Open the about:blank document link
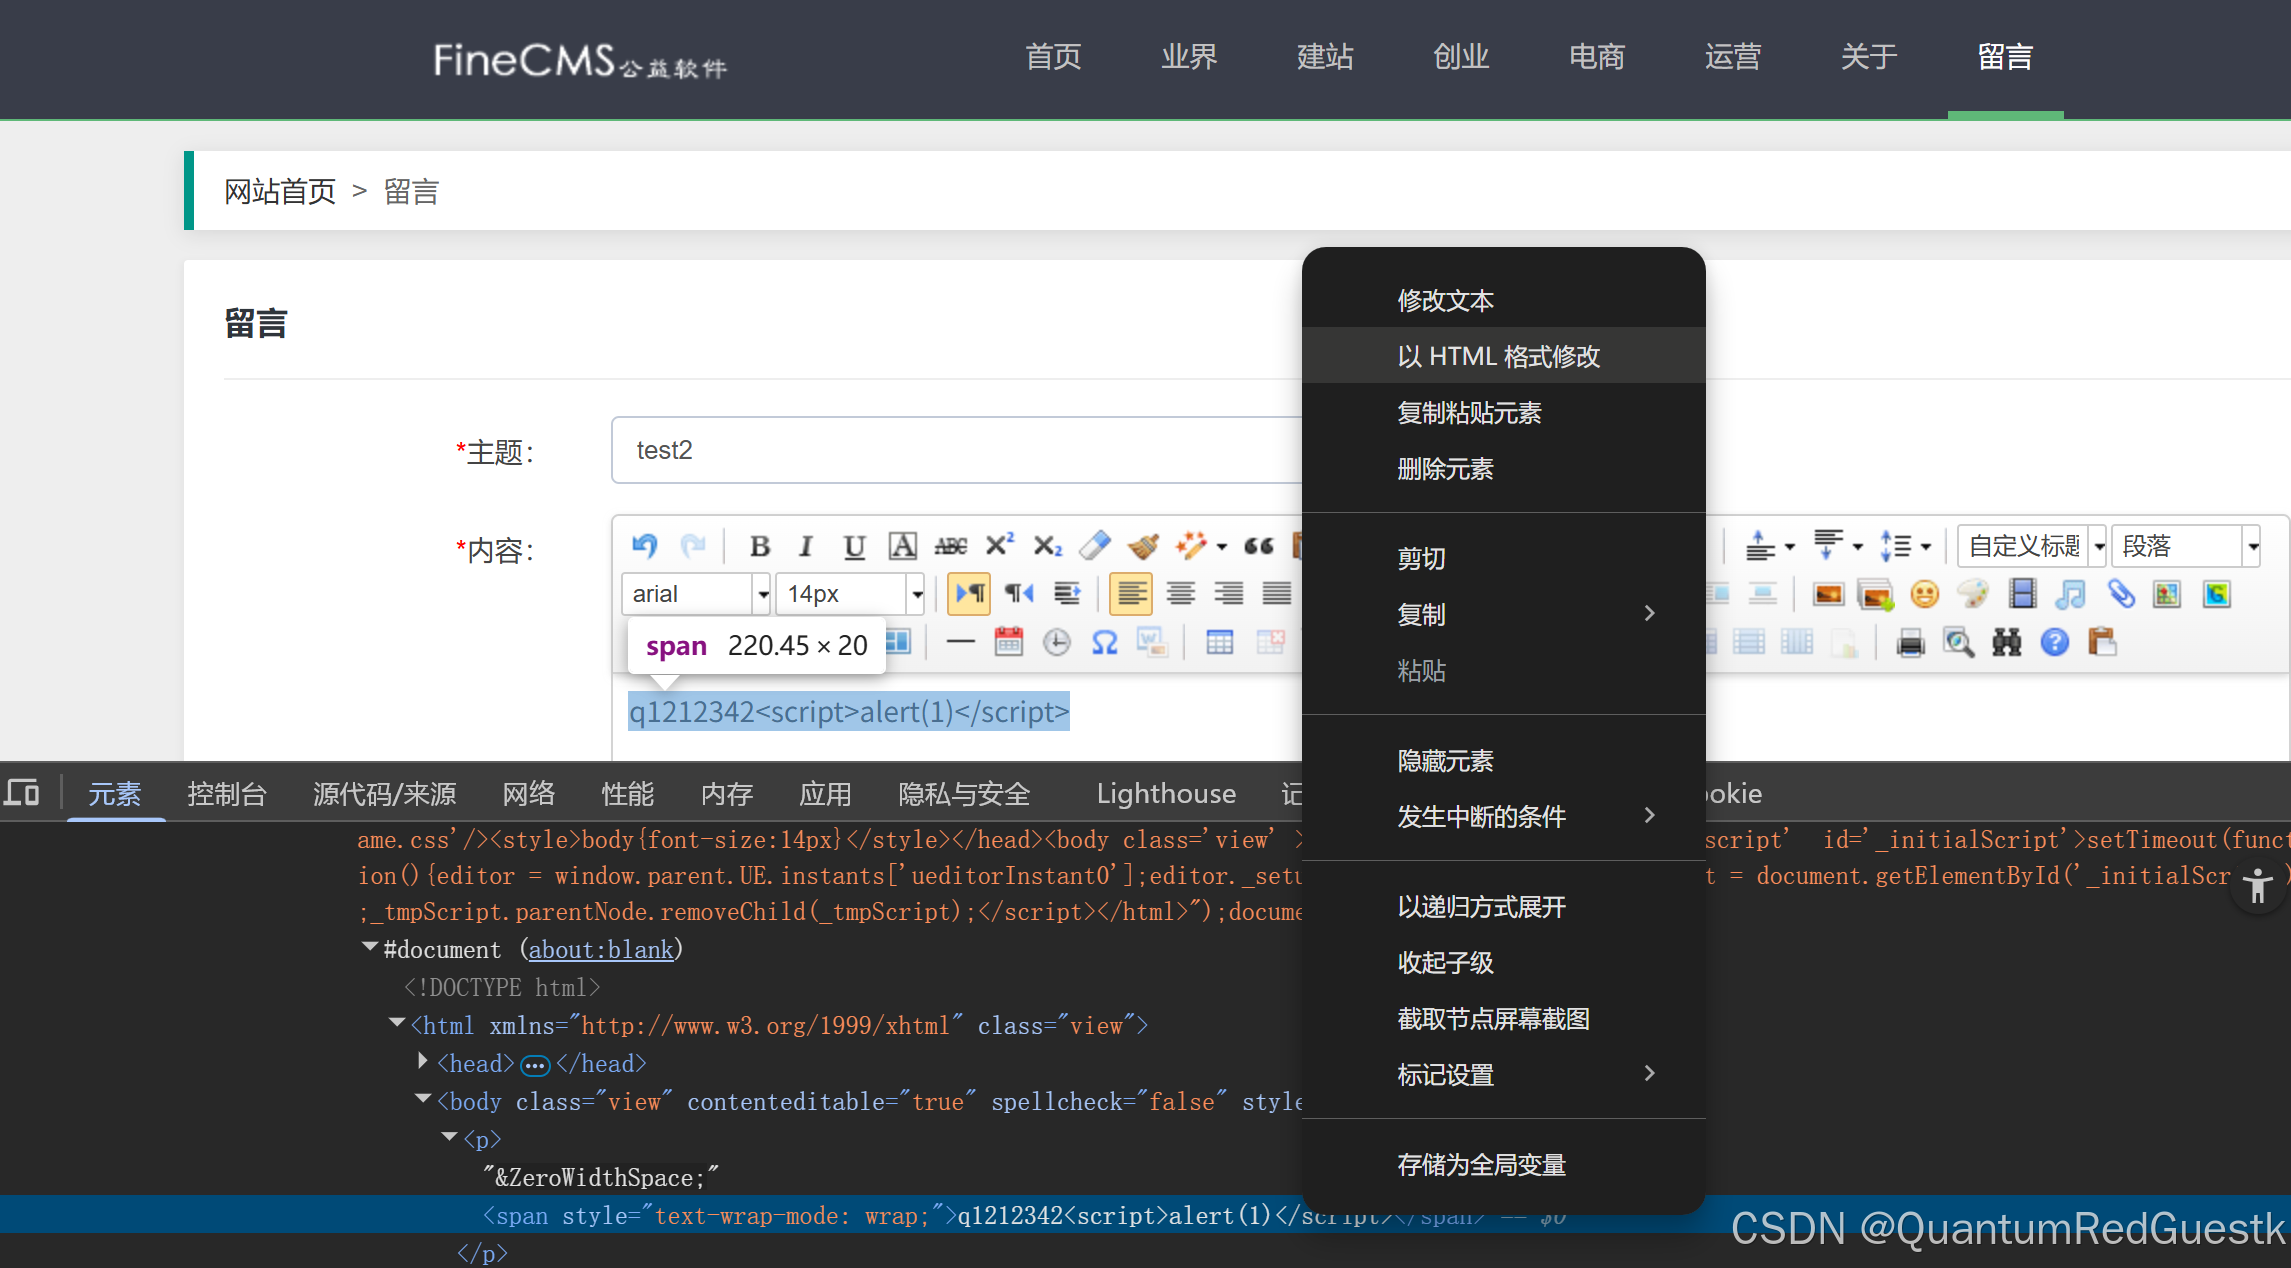2291x1268 pixels. (600, 949)
